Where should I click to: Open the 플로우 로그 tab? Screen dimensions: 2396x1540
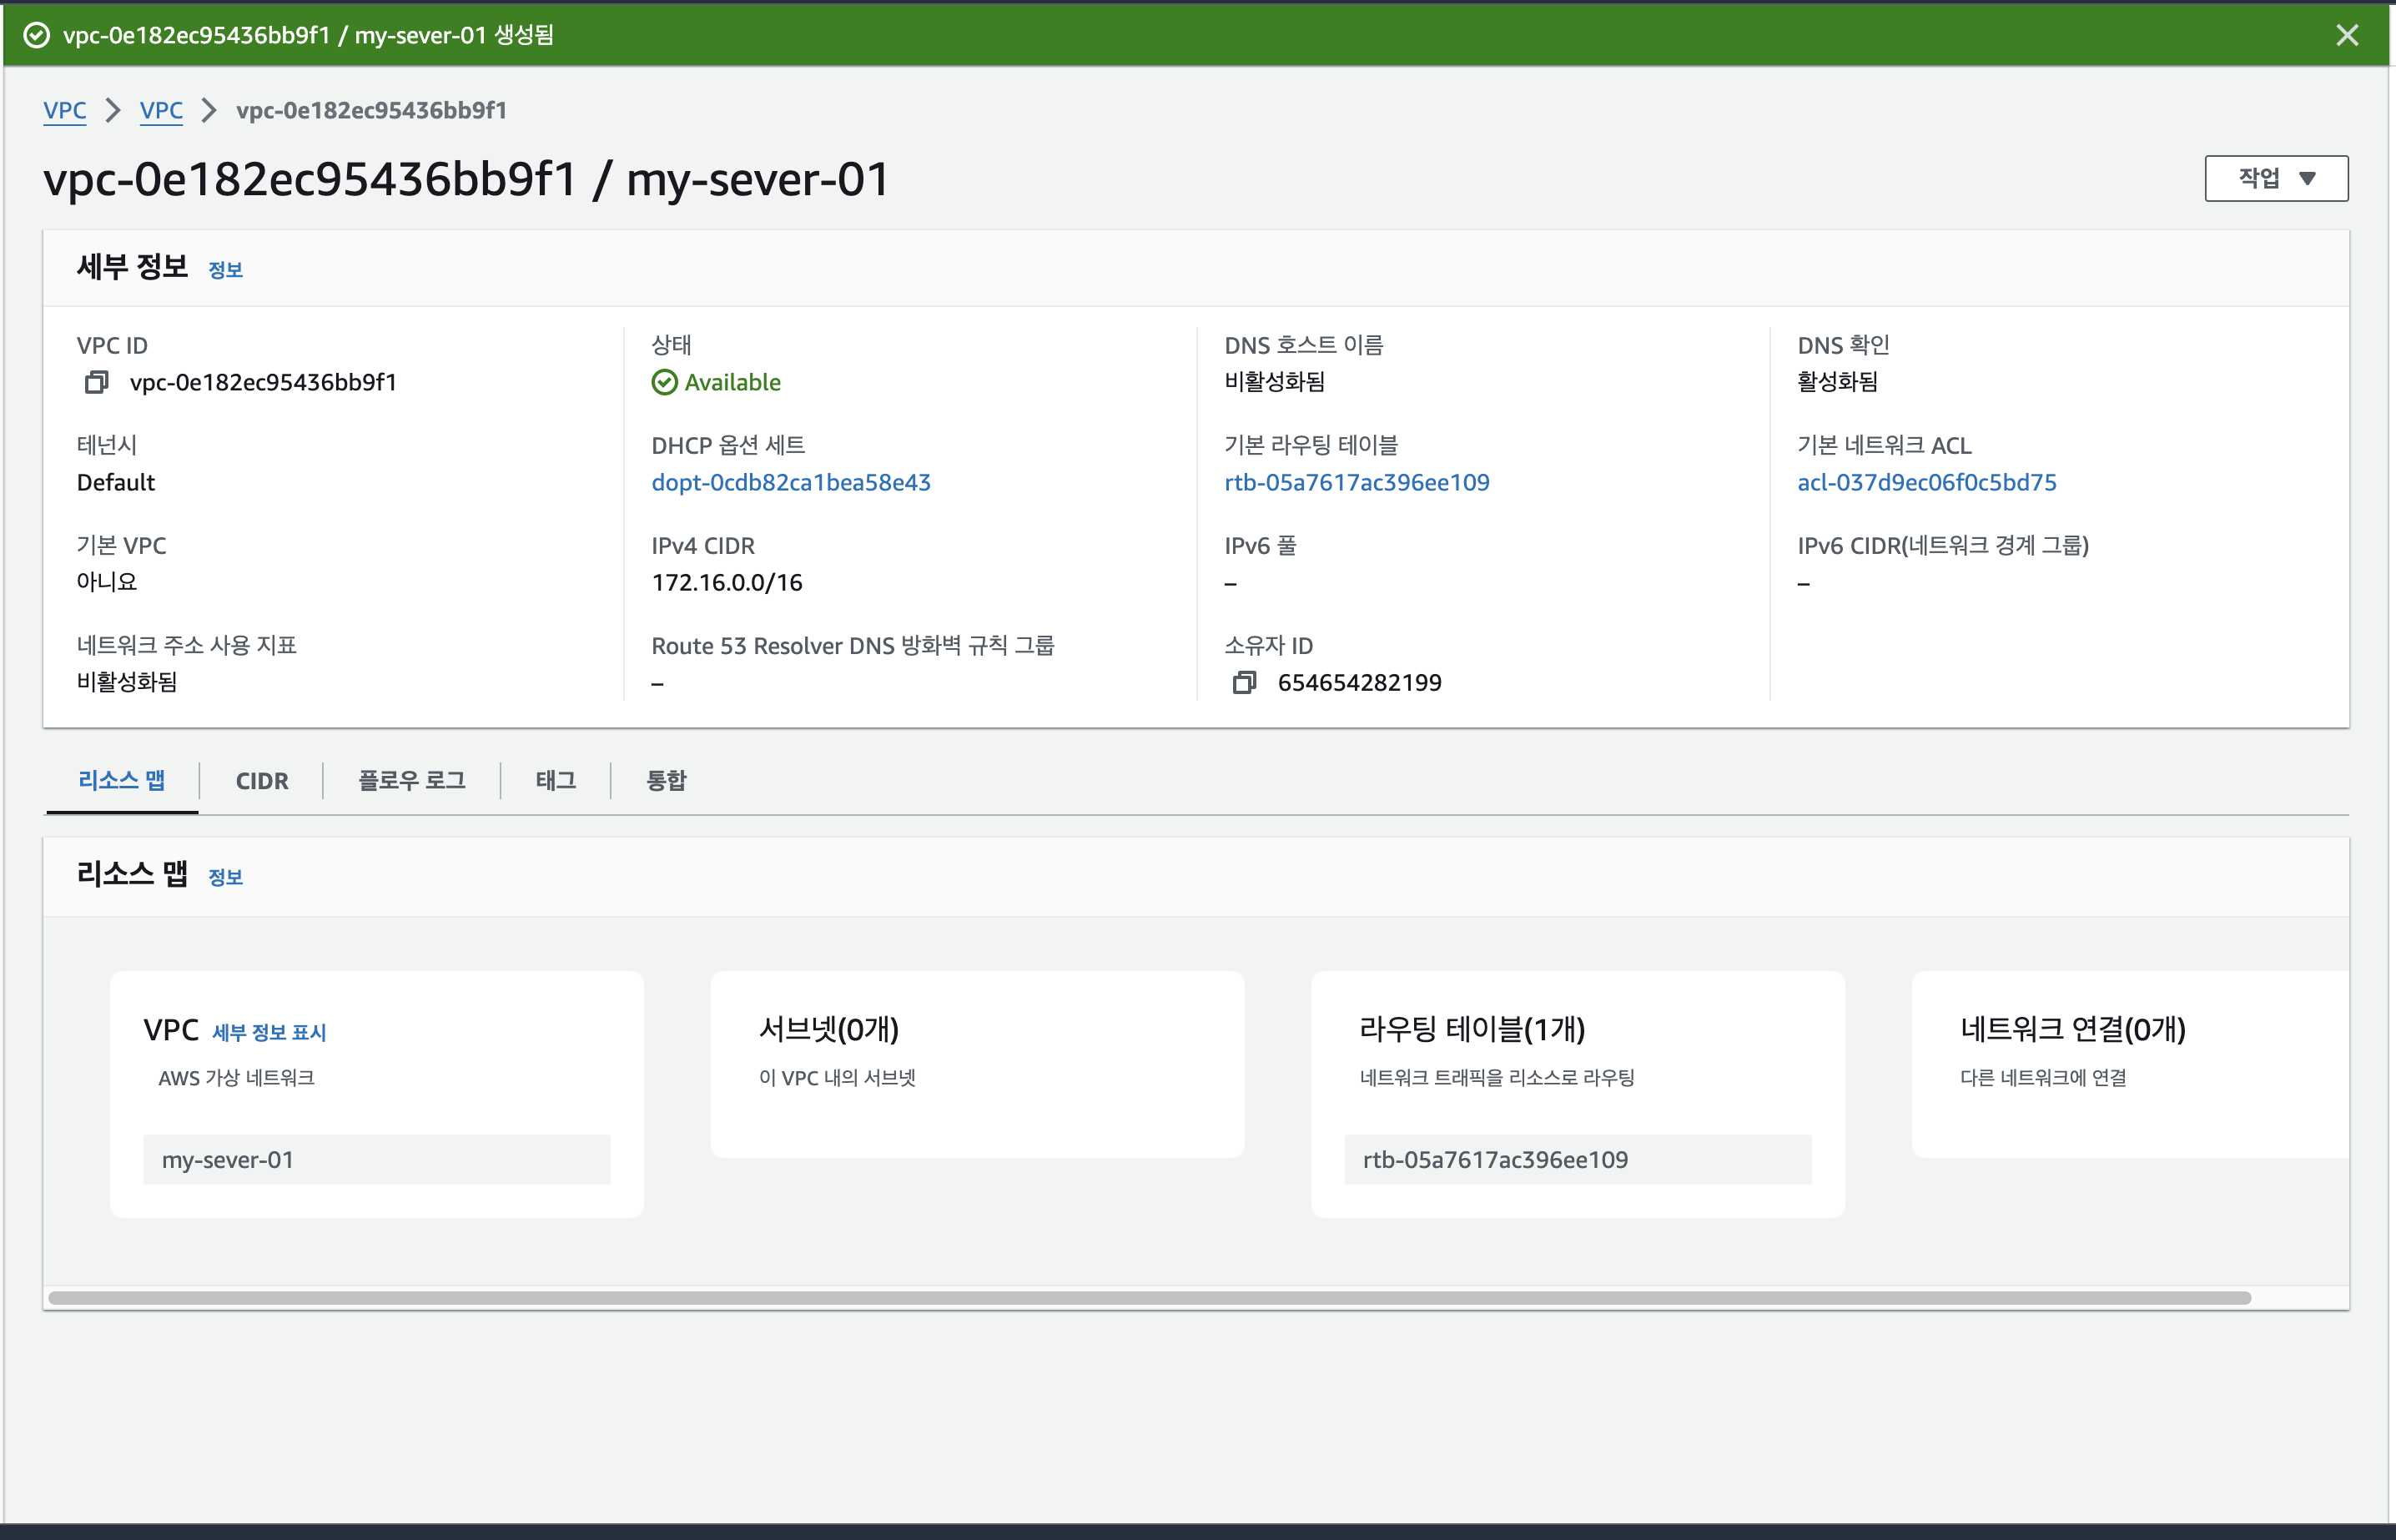coord(411,781)
